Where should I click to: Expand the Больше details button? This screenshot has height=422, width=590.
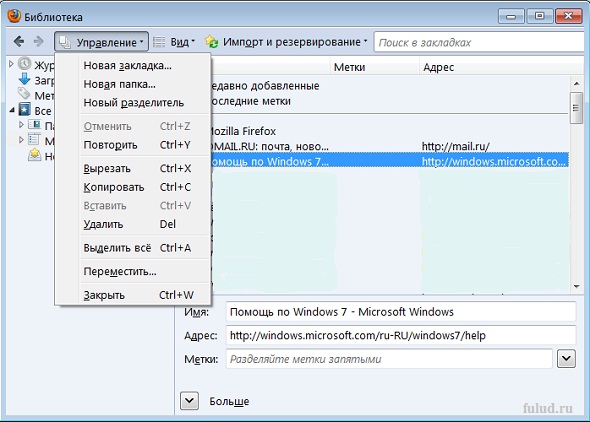click(189, 401)
